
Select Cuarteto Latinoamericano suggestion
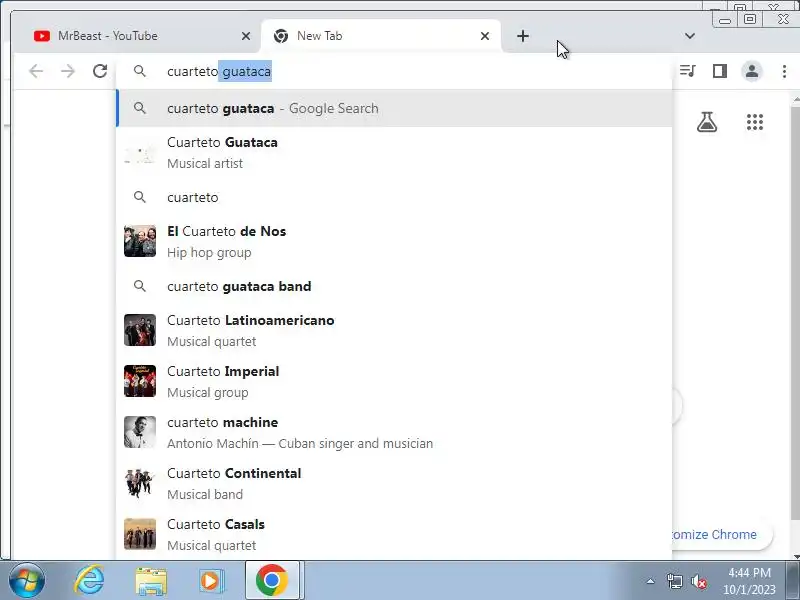(x=394, y=330)
